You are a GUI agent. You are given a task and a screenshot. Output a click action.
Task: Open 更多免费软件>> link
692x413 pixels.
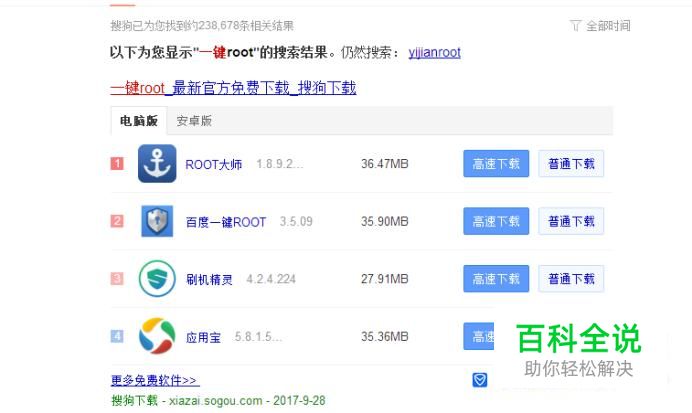tap(155, 380)
